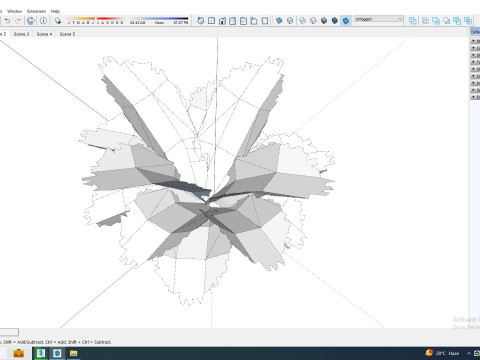This screenshot has width=480, height=360.
Task: Click the Outer Shell solid tool icon
Action: tap(413, 21)
